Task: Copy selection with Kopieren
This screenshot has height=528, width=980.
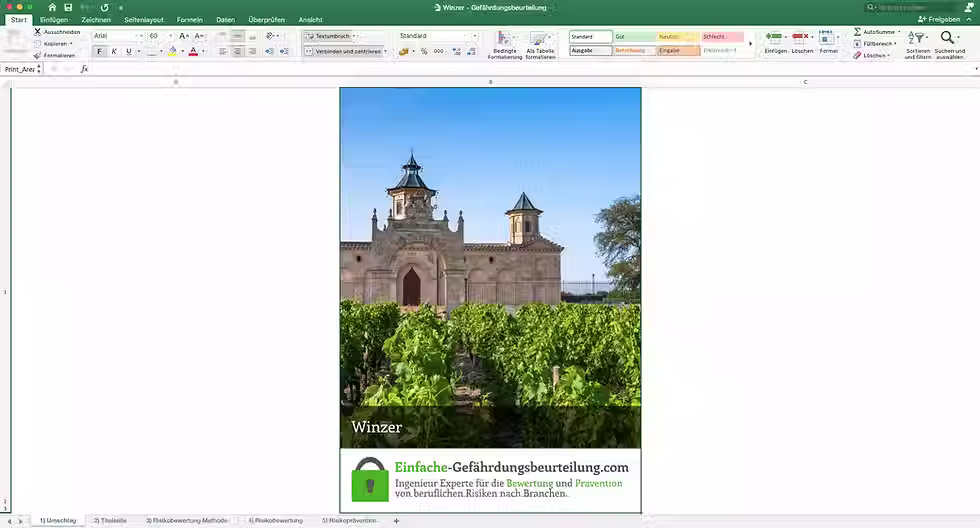Action: click(x=54, y=44)
